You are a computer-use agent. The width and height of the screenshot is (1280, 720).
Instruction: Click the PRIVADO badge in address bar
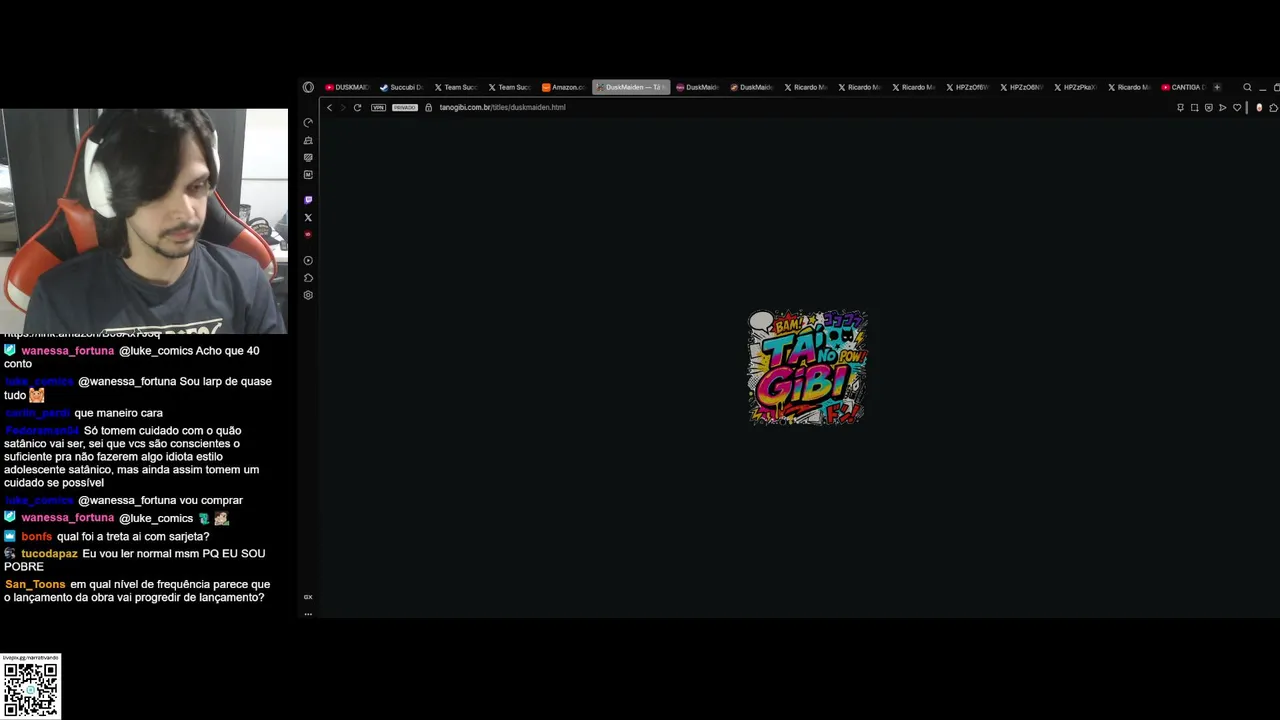pyautogui.click(x=405, y=107)
